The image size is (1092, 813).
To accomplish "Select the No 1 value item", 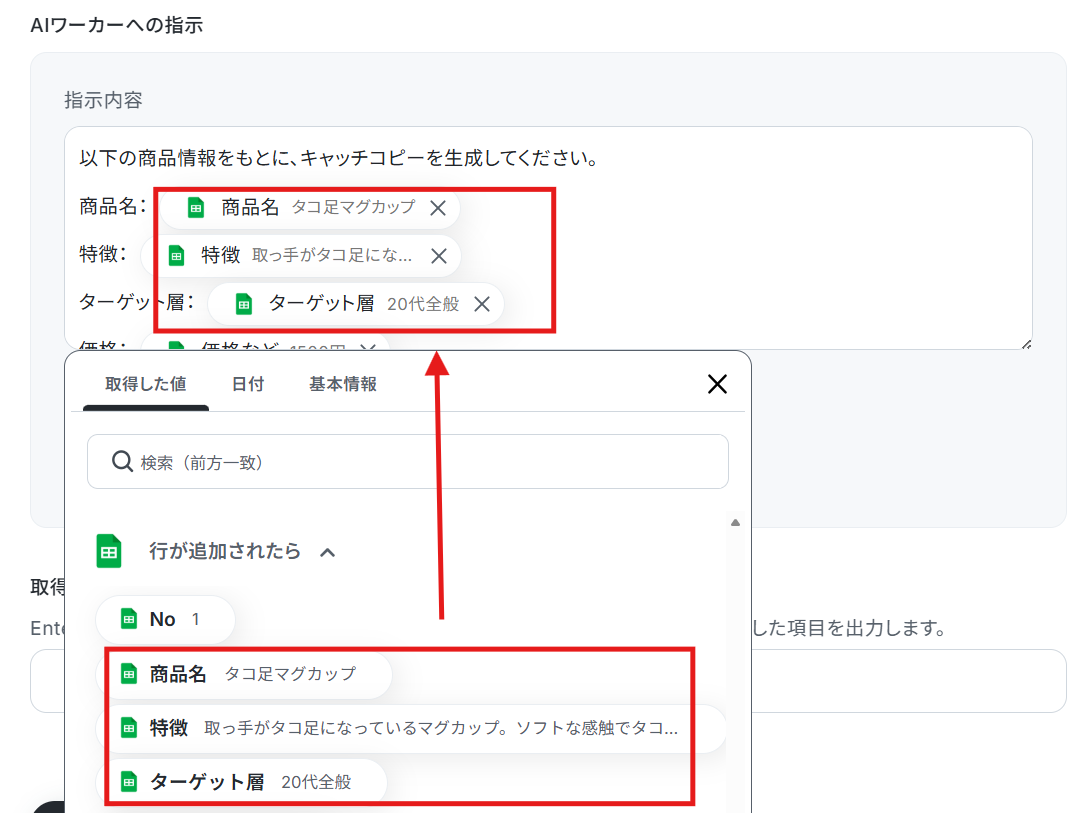I will 165,619.
